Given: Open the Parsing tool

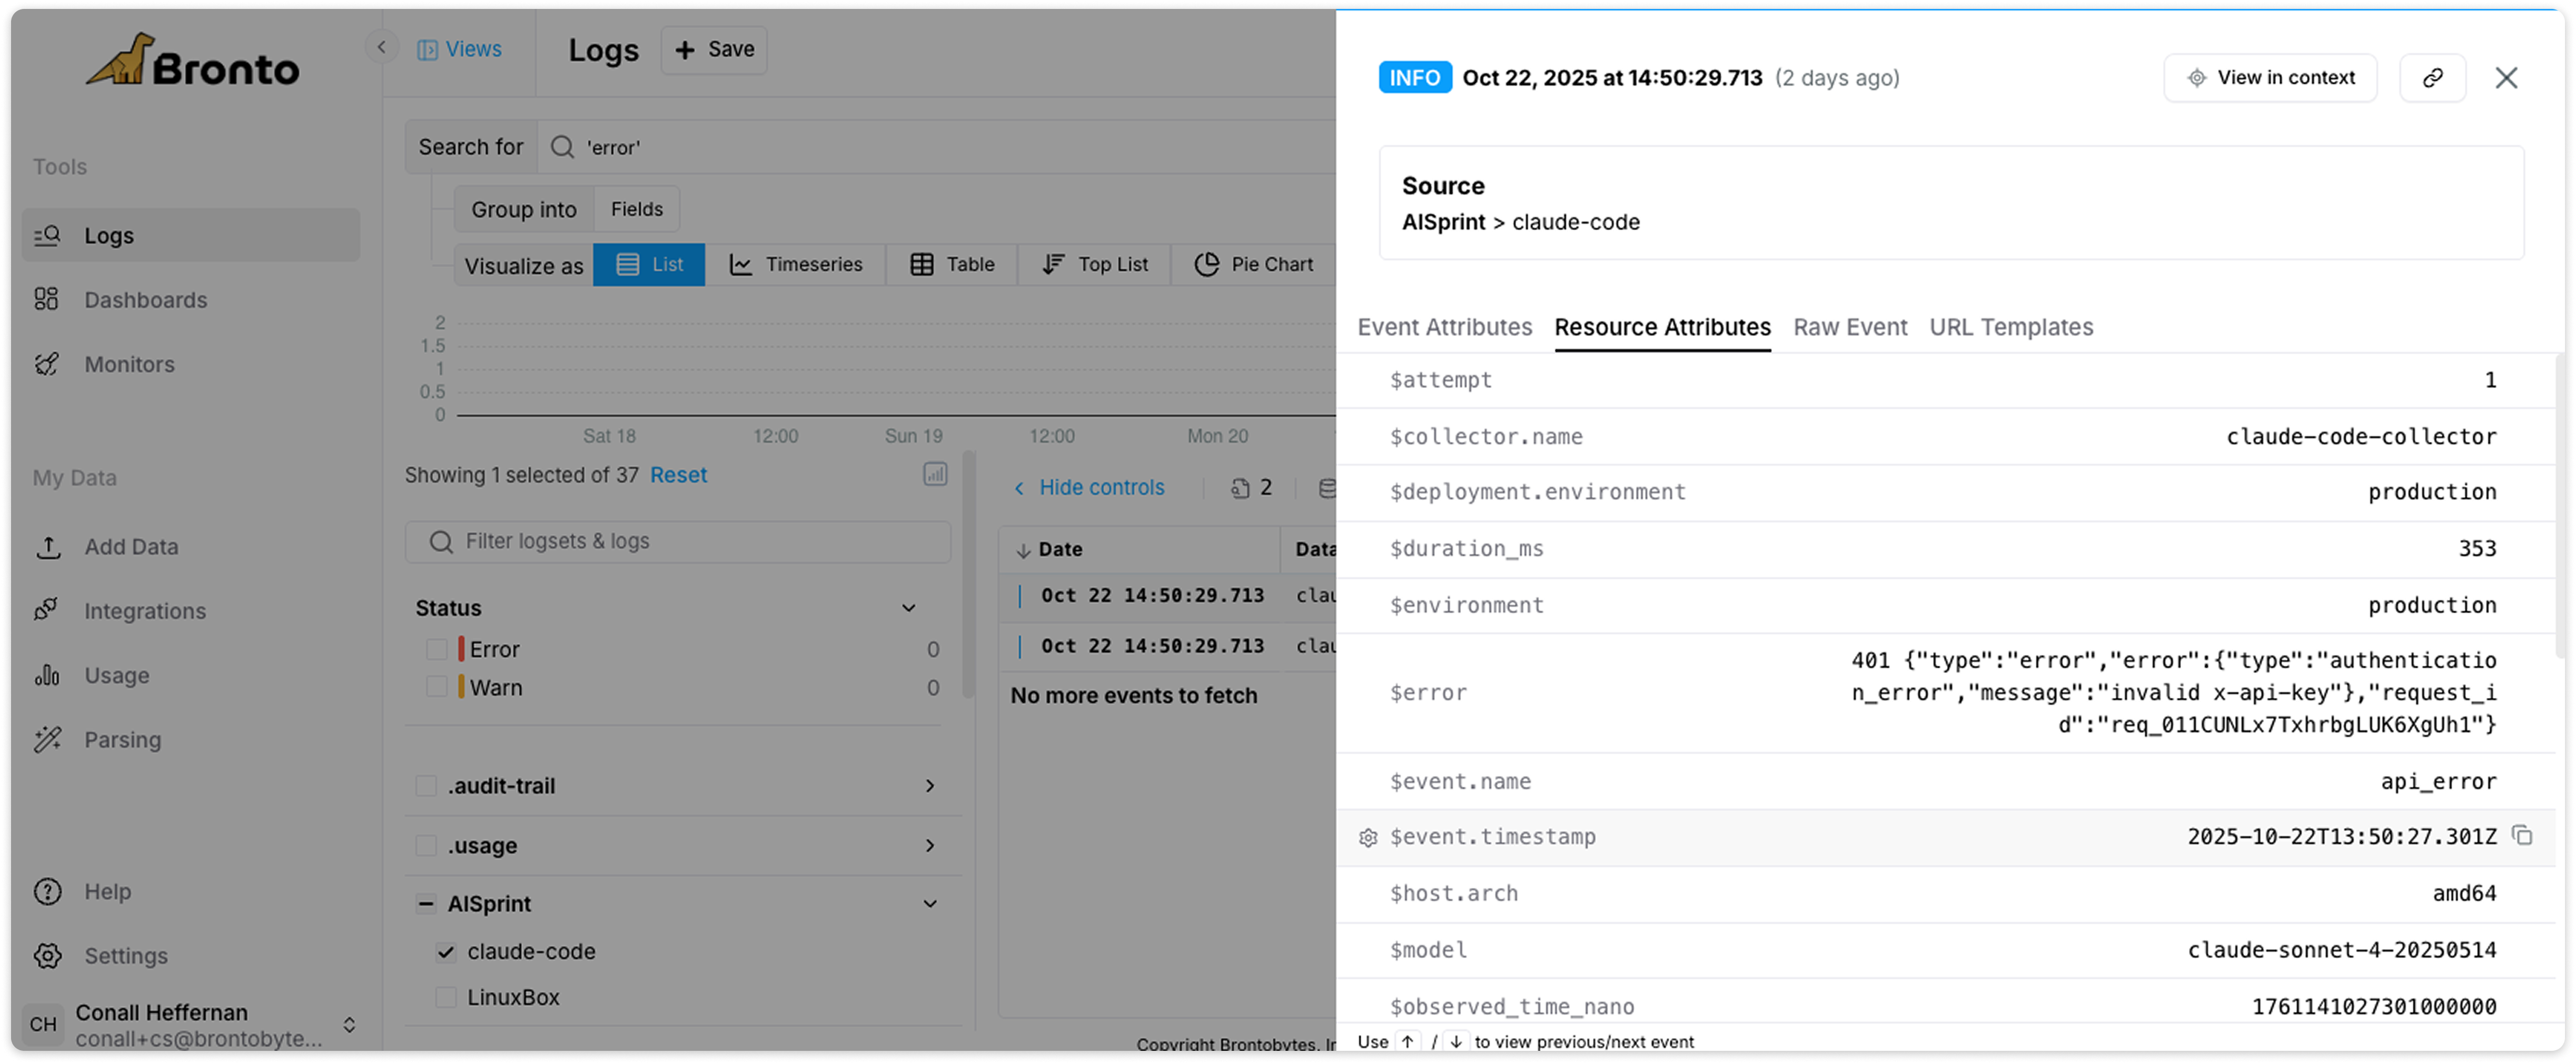Looking at the screenshot, I should tap(122, 740).
